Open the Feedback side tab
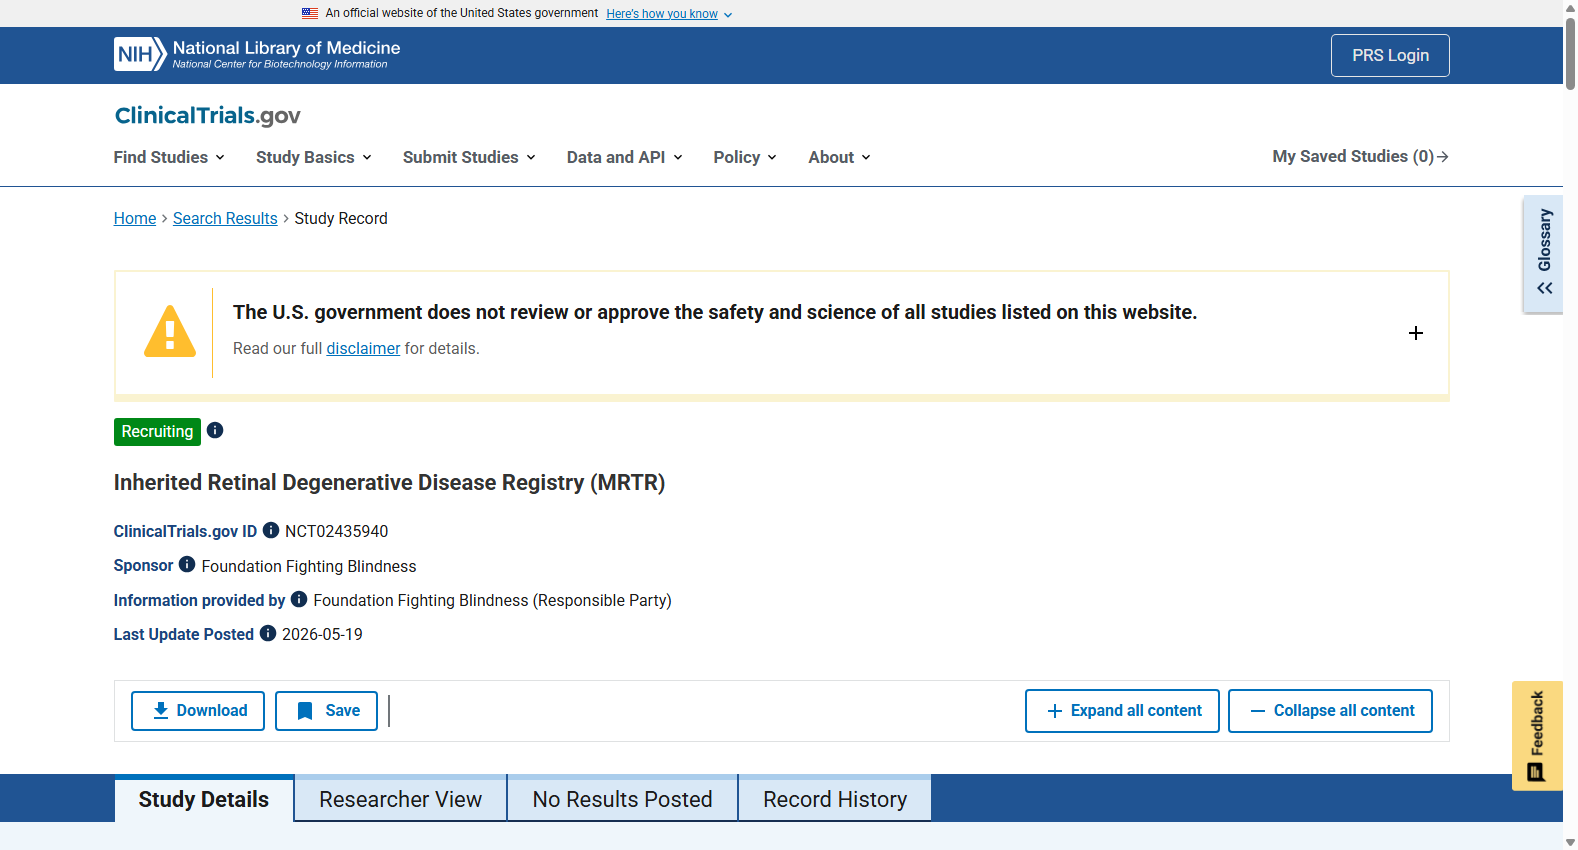Image resolution: width=1578 pixels, height=850 pixels. pos(1537,736)
